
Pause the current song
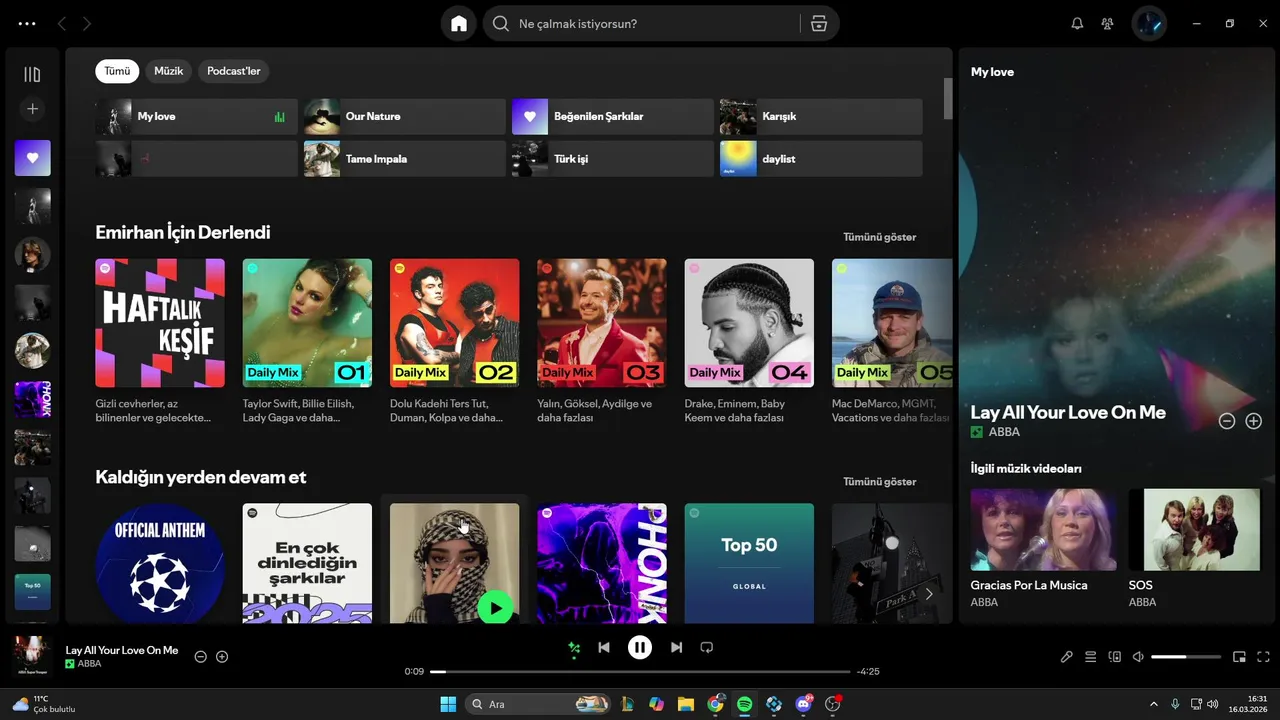pyautogui.click(x=640, y=647)
